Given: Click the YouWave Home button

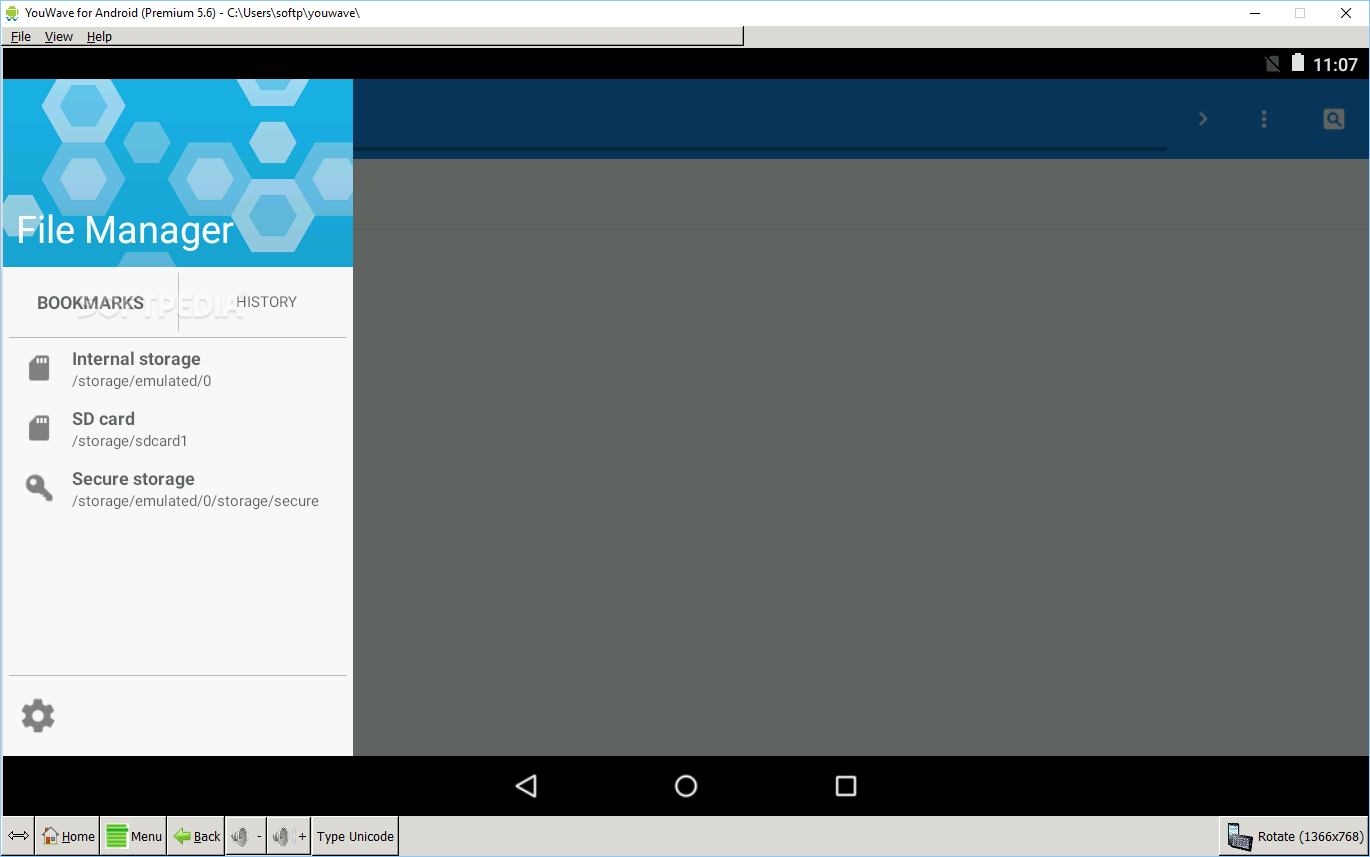Looking at the screenshot, I should click(68, 836).
